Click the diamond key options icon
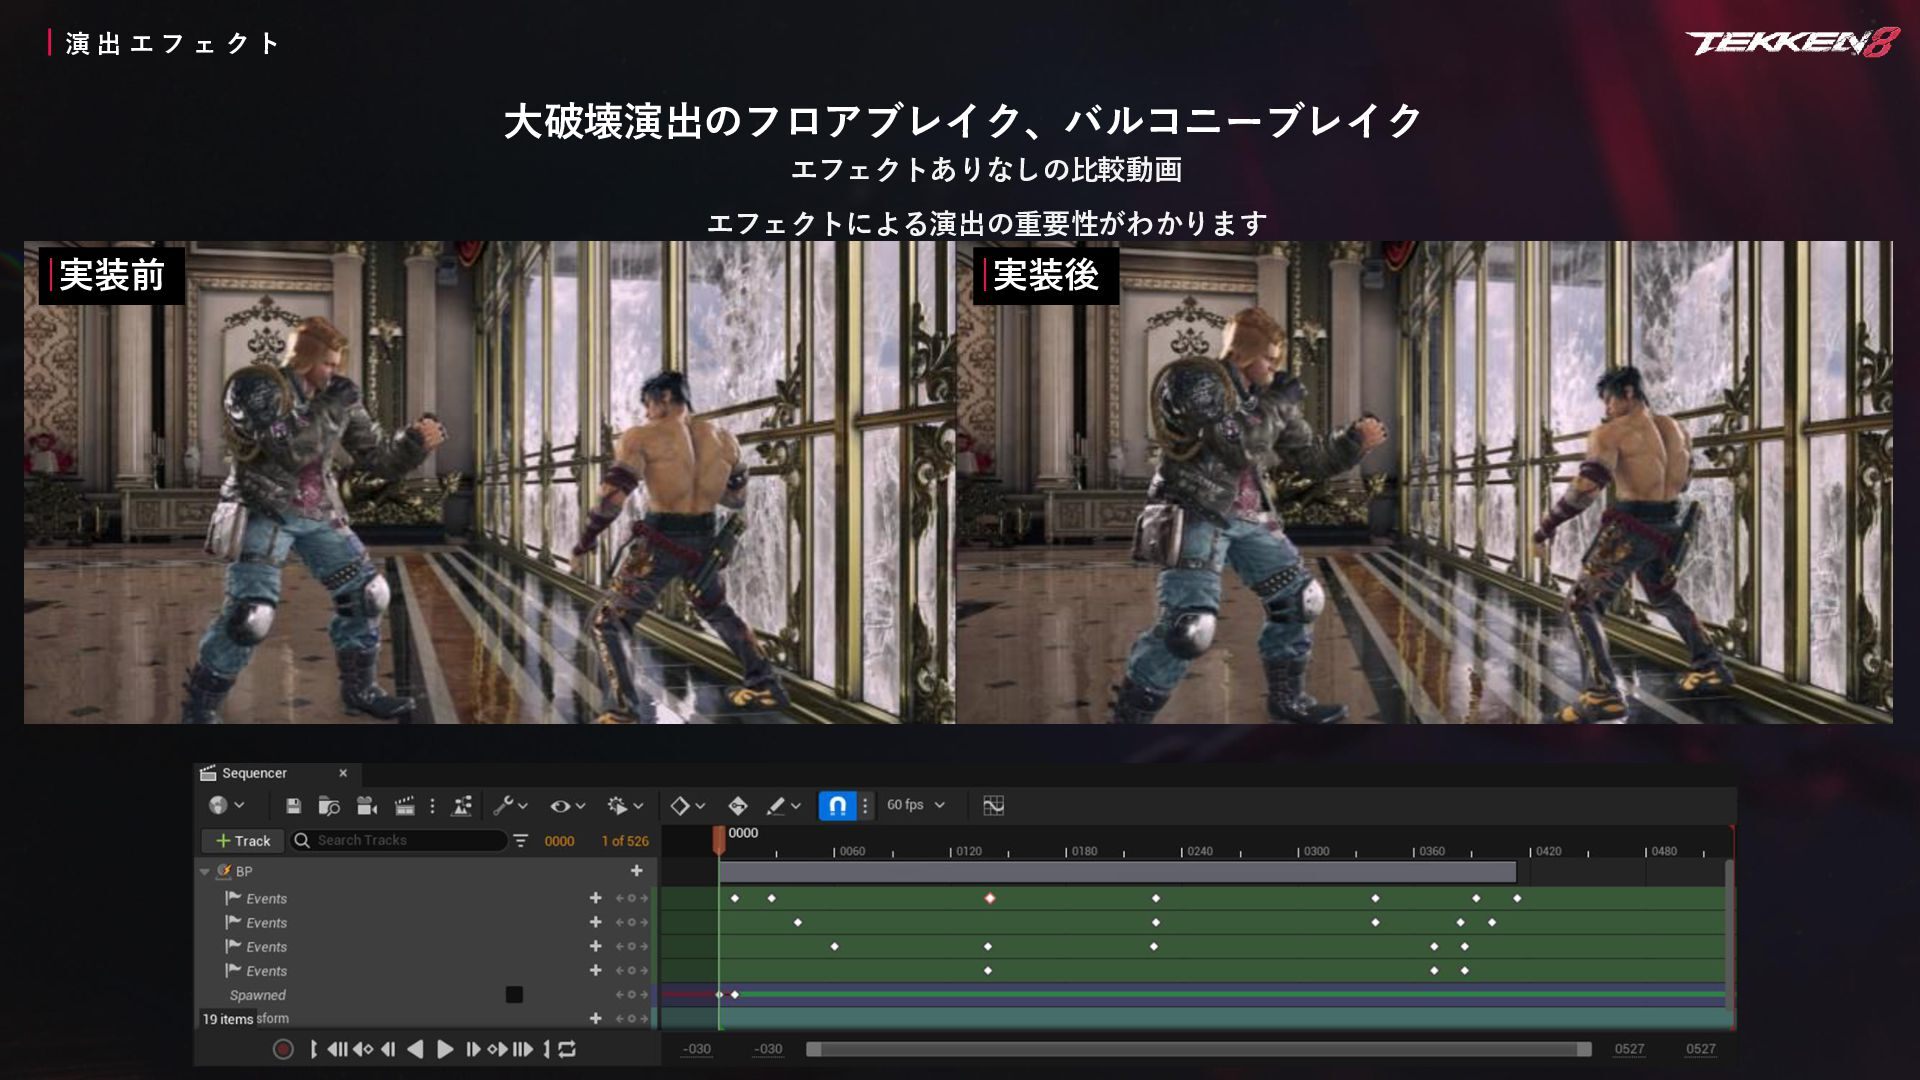1920x1080 pixels. [x=680, y=806]
